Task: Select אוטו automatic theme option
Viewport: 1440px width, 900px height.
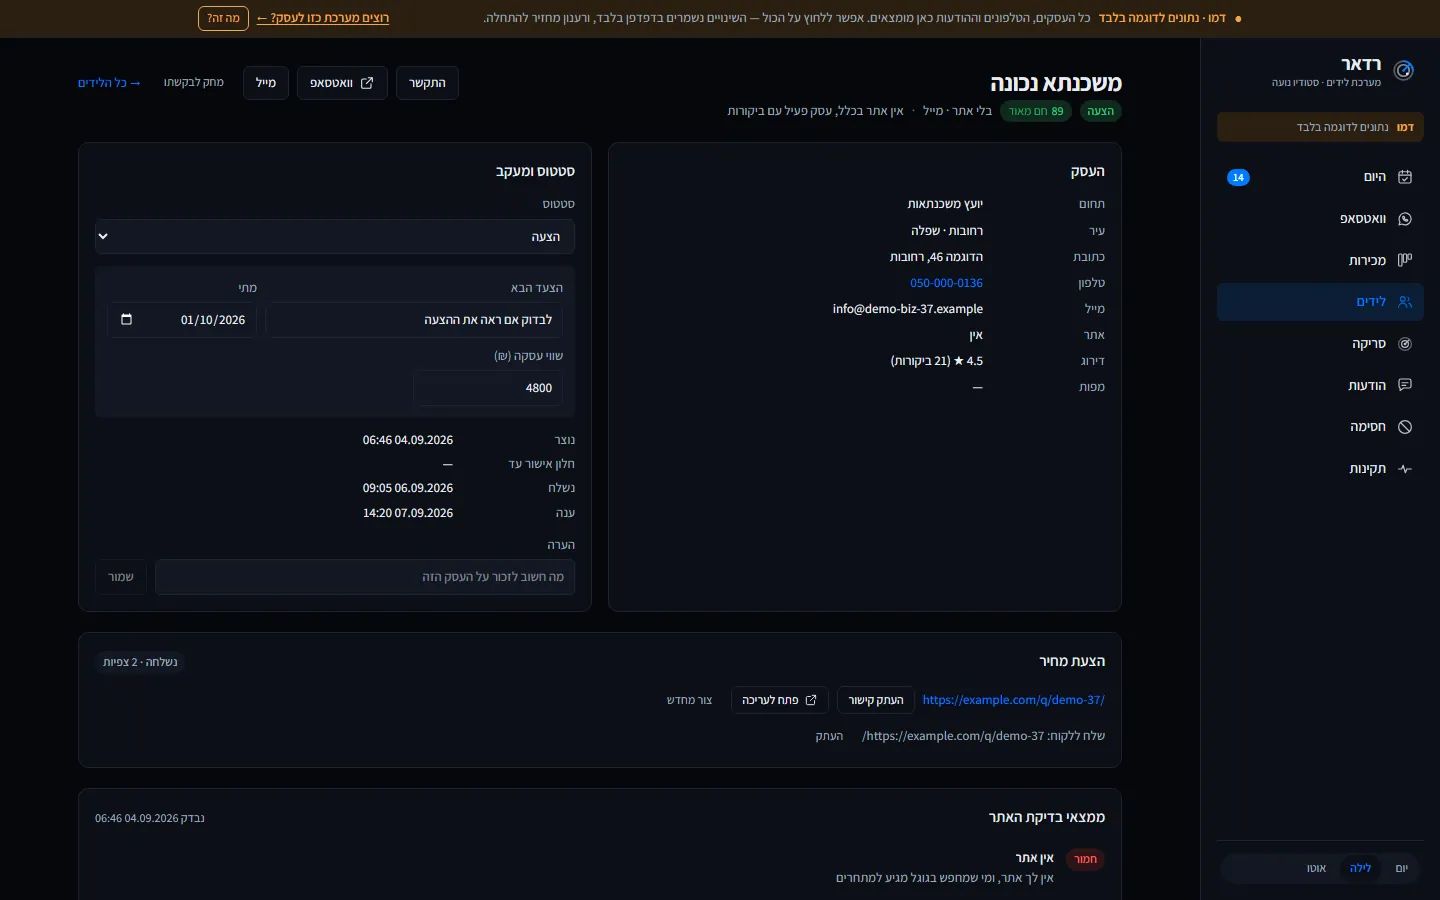Action: pos(1316,868)
